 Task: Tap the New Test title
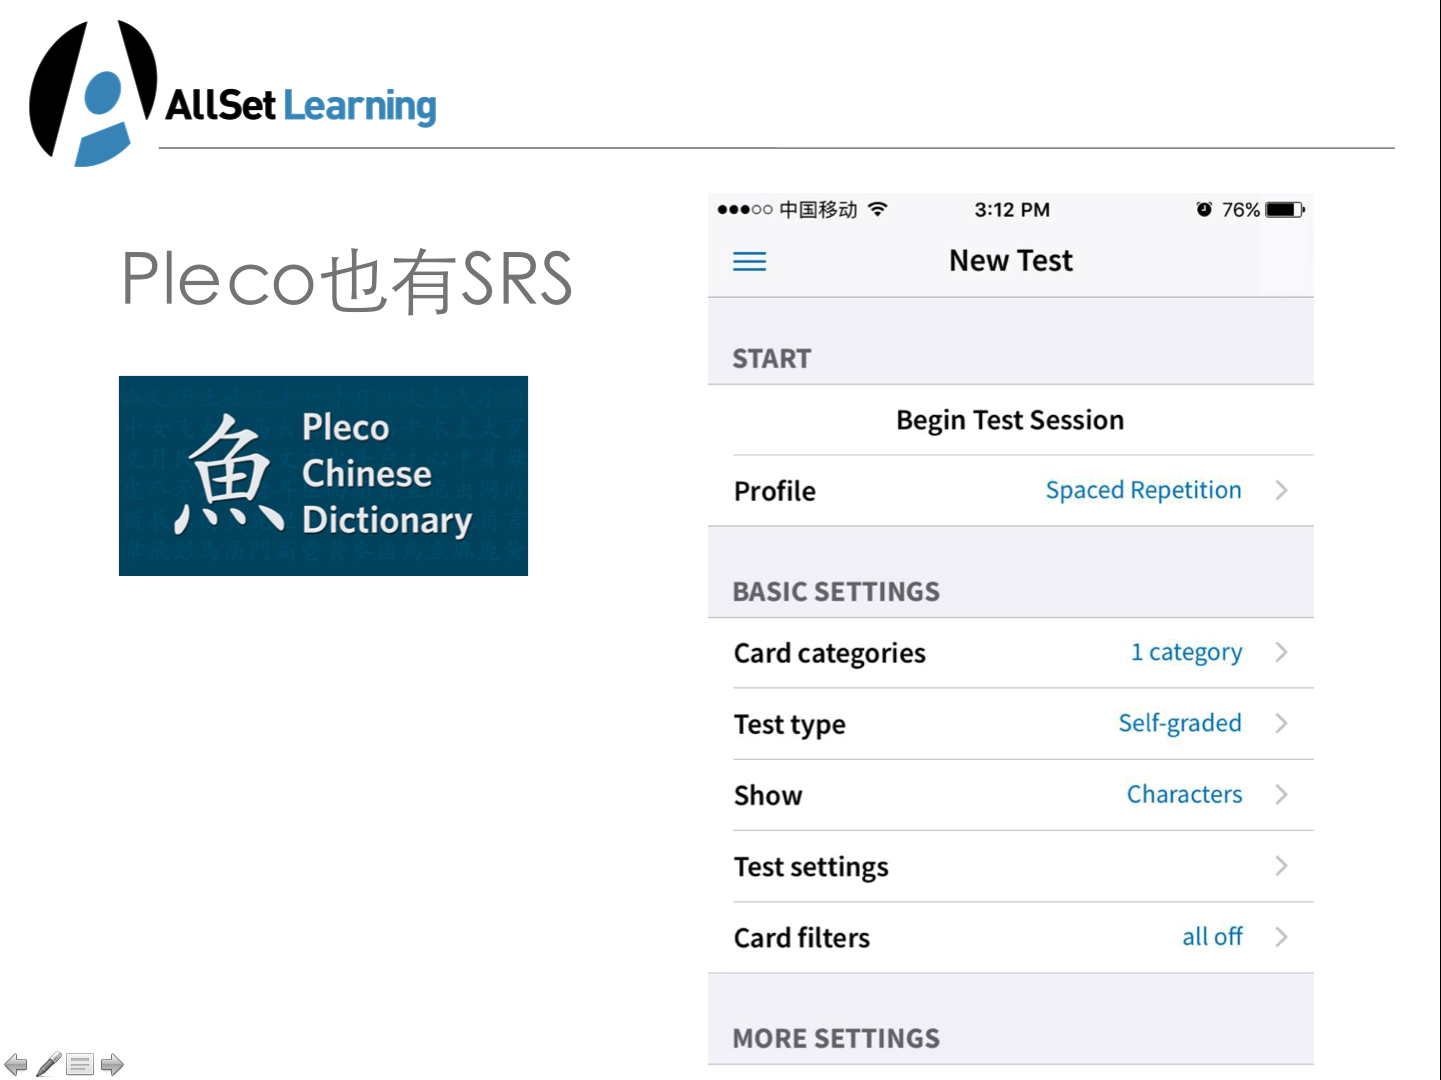point(1010,261)
